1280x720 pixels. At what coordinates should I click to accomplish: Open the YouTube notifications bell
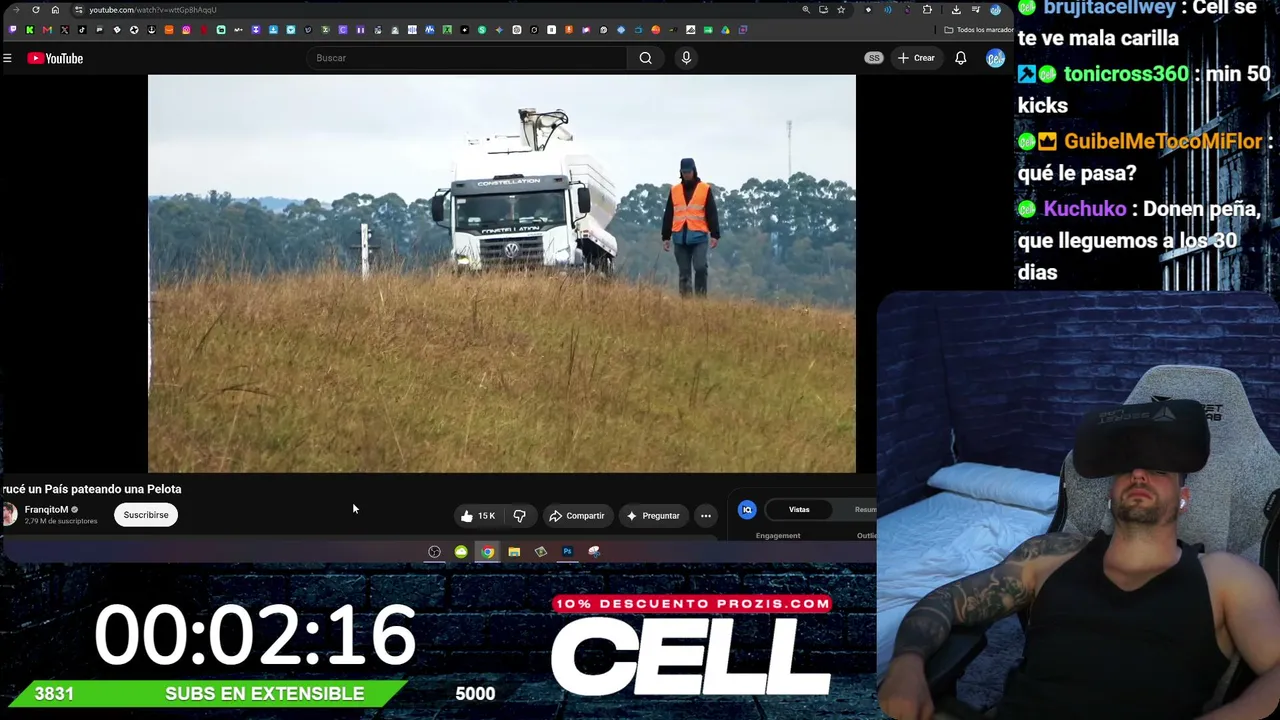pos(960,58)
